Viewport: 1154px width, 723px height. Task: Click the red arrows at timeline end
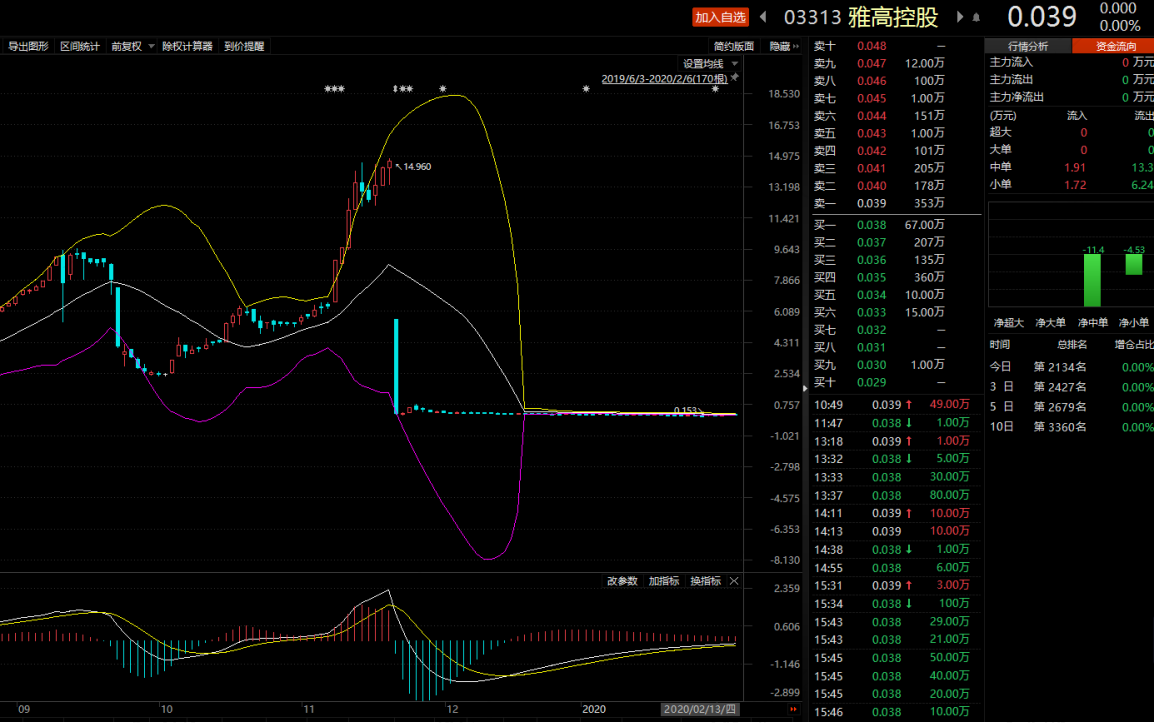tap(793, 709)
